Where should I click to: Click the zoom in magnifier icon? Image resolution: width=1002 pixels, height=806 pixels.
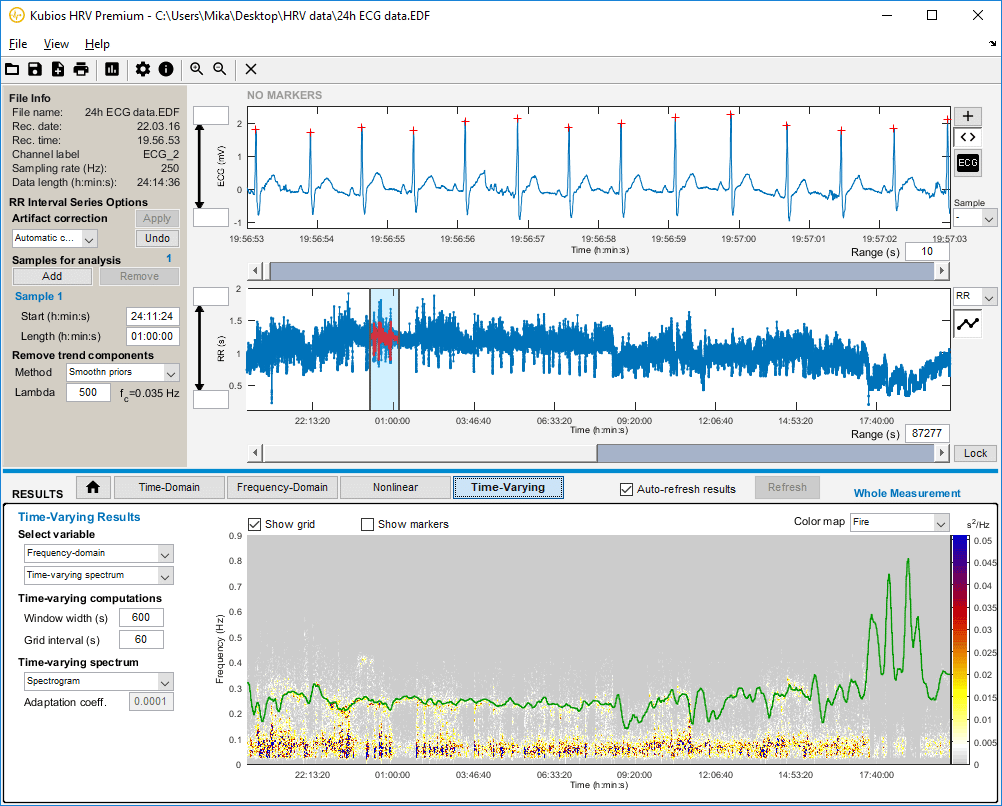(196, 69)
